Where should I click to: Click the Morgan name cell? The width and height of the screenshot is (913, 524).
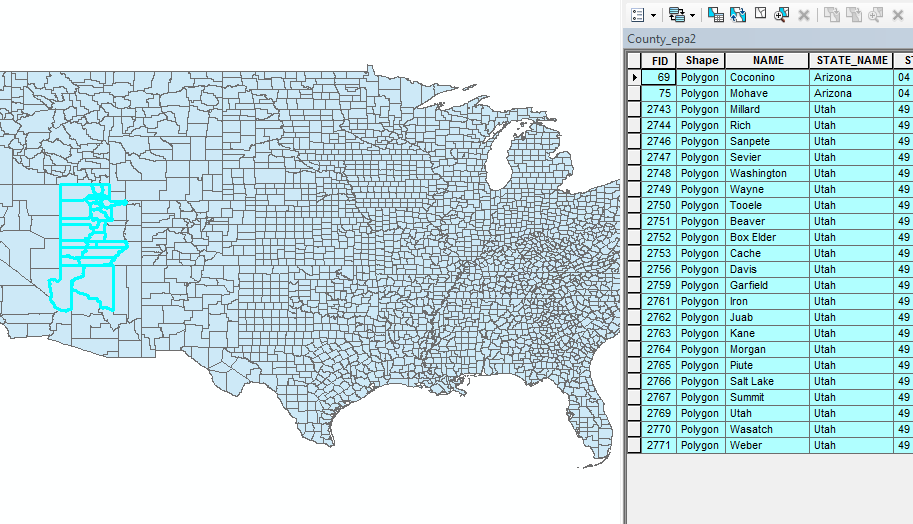point(767,349)
